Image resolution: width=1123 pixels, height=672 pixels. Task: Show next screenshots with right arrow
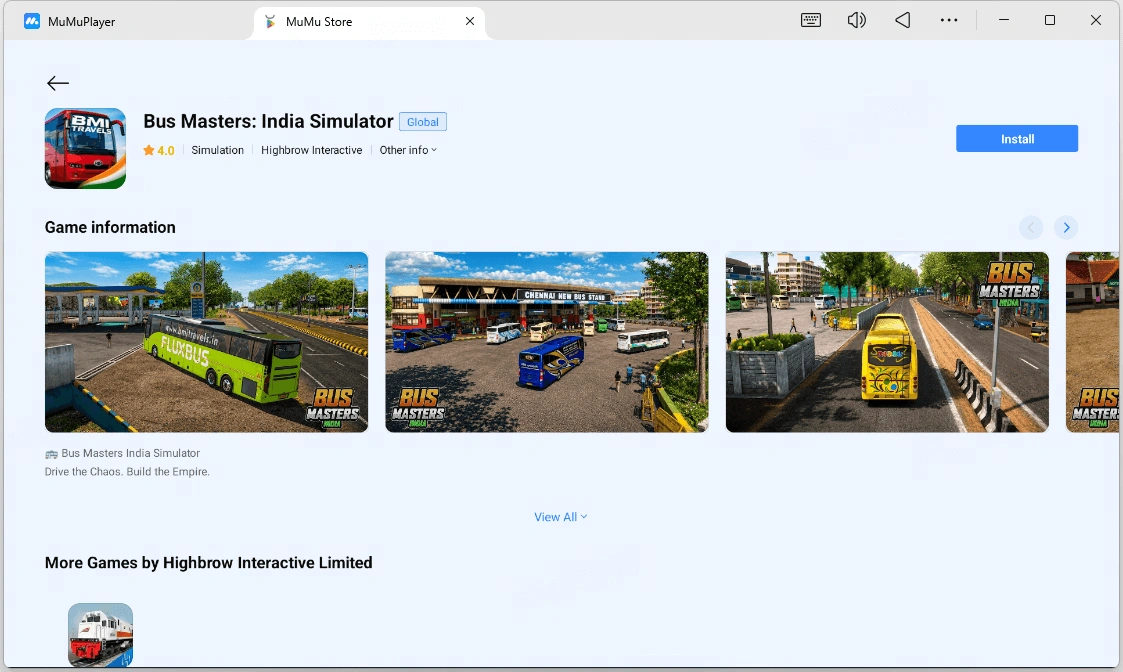[x=1066, y=228]
